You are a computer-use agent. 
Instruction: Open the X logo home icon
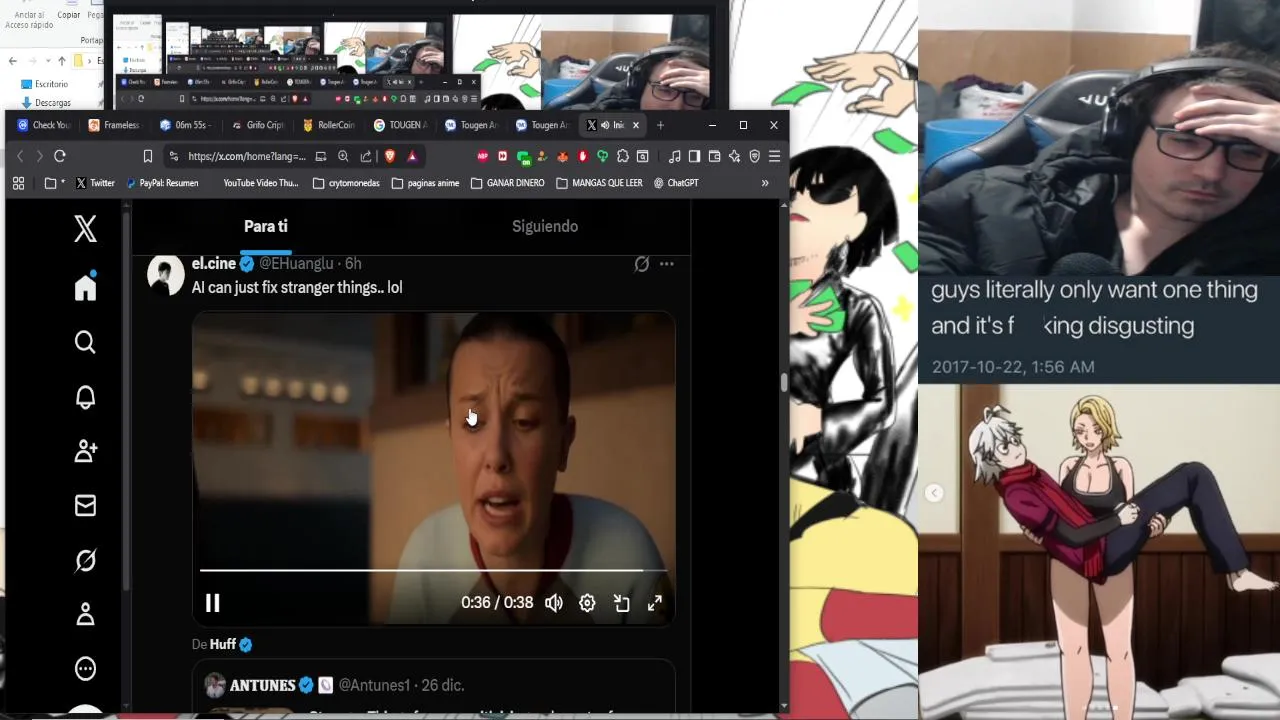coord(85,229)
